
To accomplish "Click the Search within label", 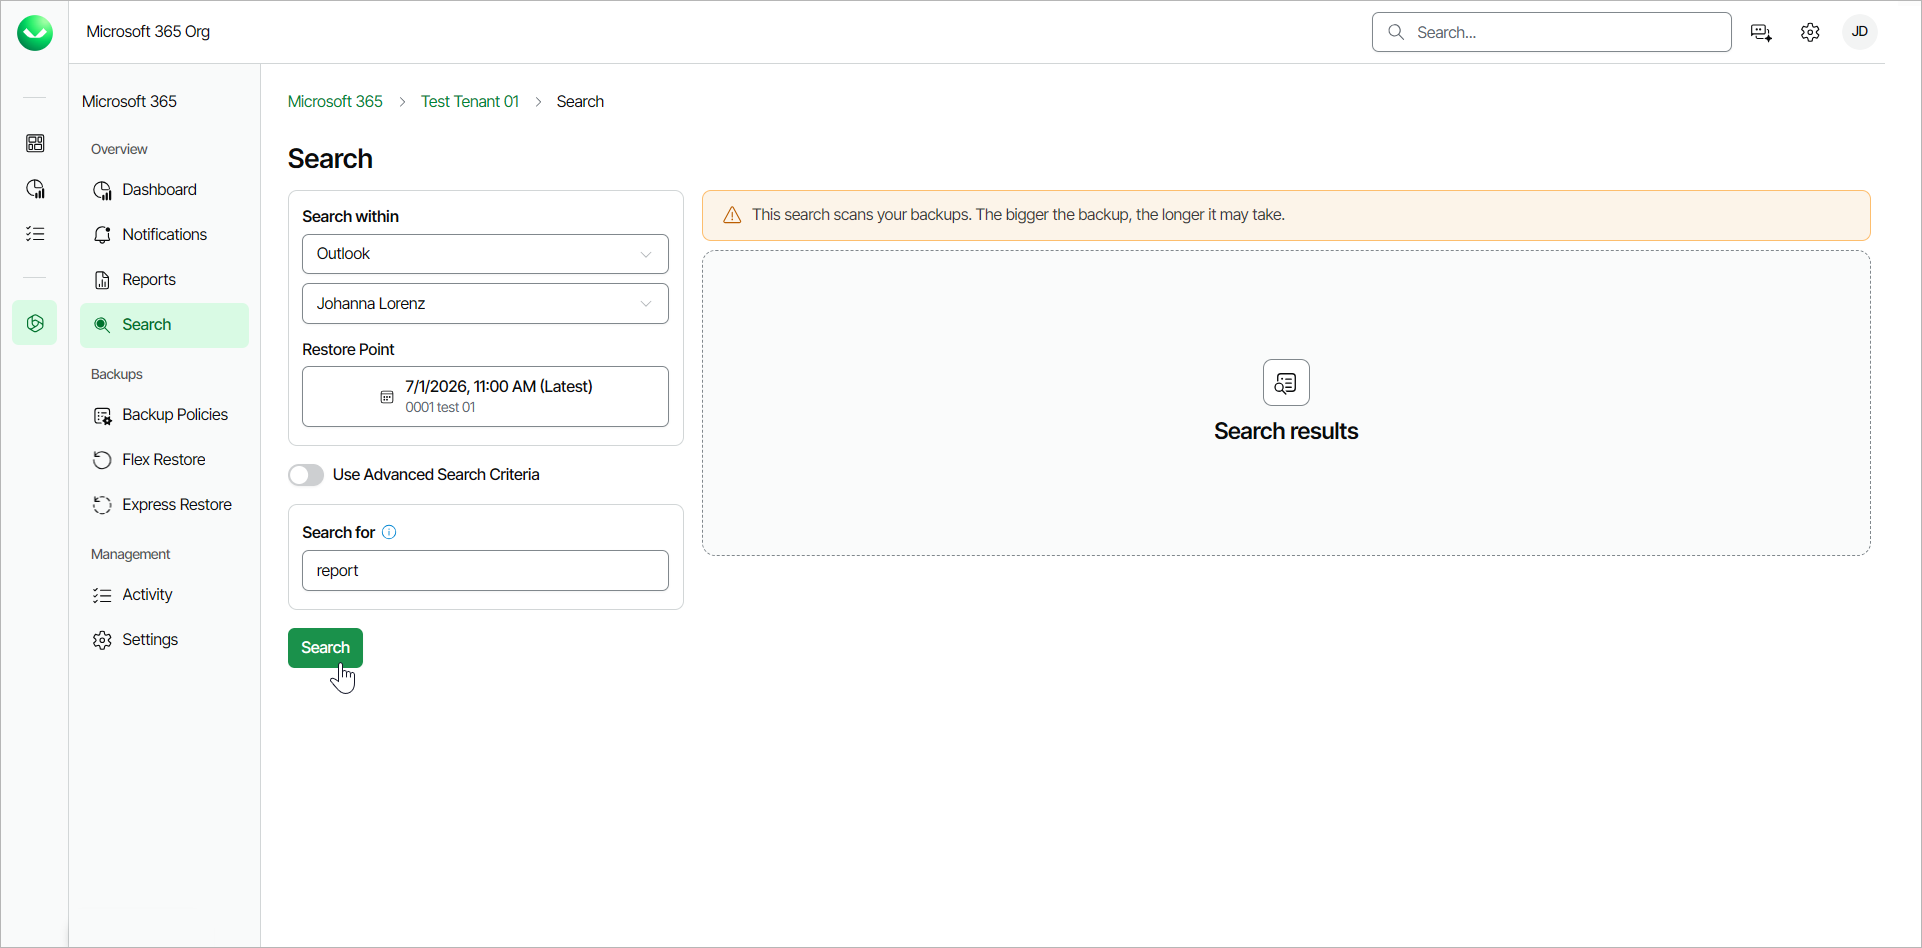I will (350, 217).
